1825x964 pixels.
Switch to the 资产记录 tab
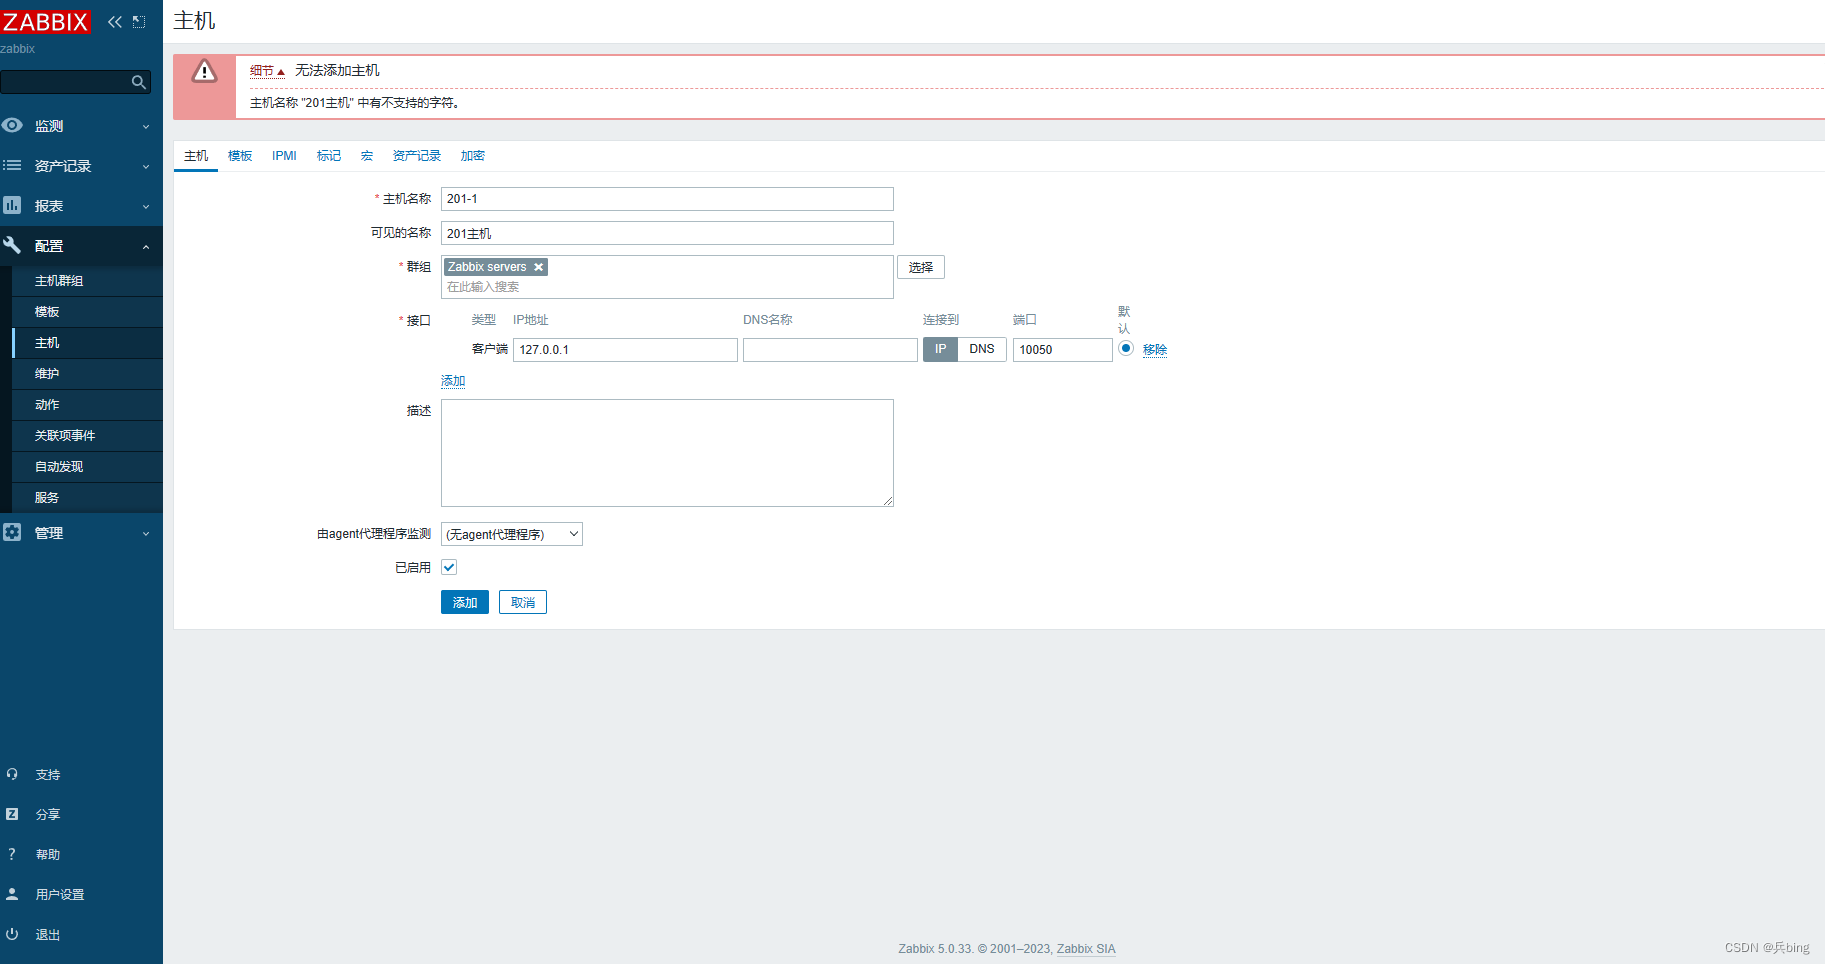(x=417, y=156)
